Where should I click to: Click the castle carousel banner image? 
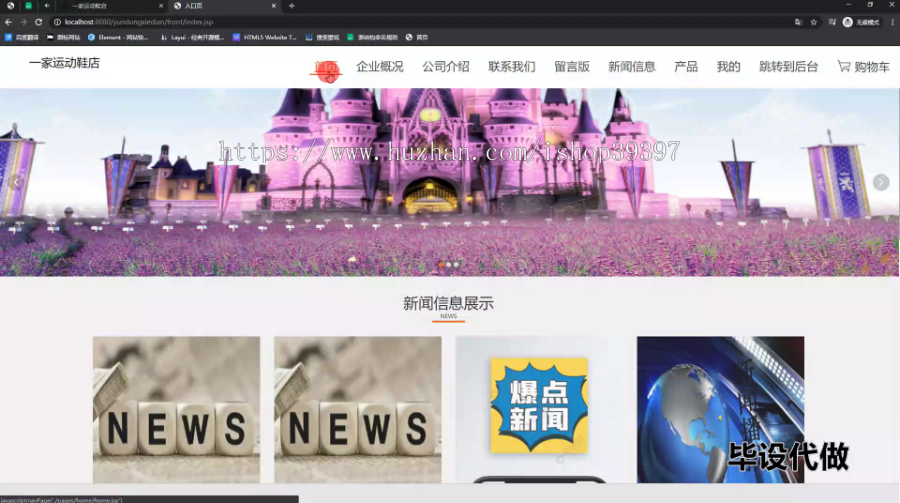[449, 182]
